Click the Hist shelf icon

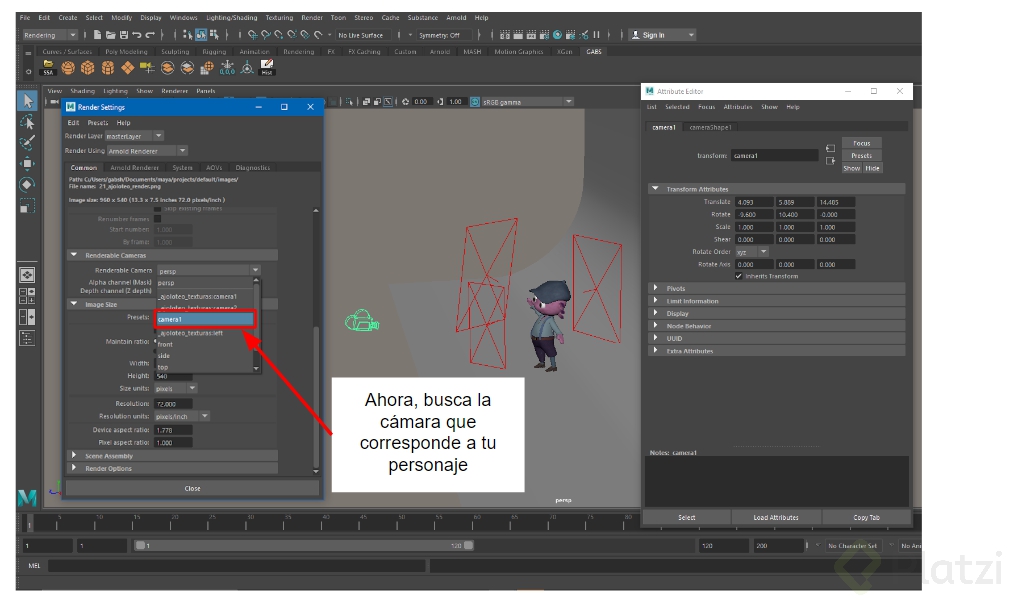267,67
